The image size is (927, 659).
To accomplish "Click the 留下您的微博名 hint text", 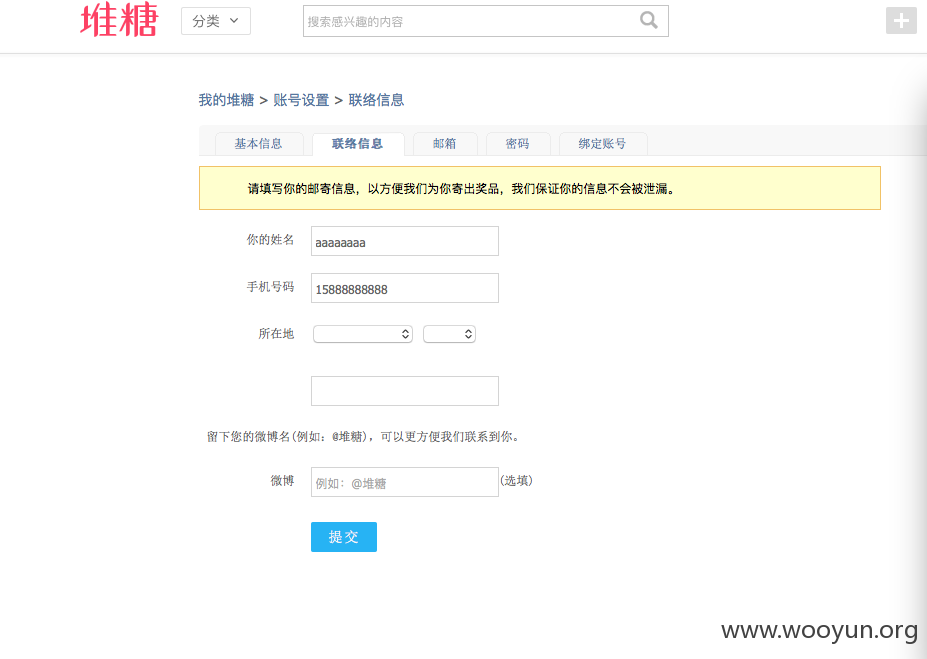I will click(x=364, y=437).
